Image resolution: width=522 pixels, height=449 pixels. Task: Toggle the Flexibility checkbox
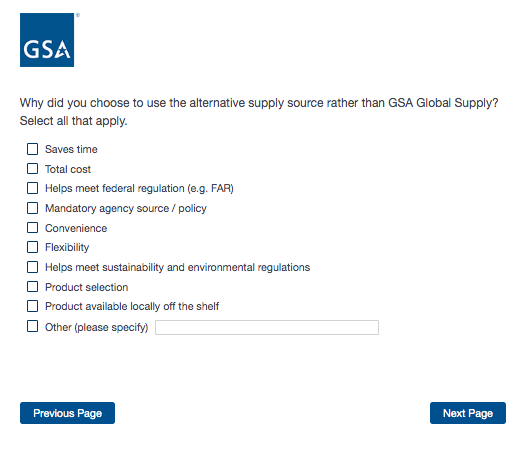click(32, 247)
